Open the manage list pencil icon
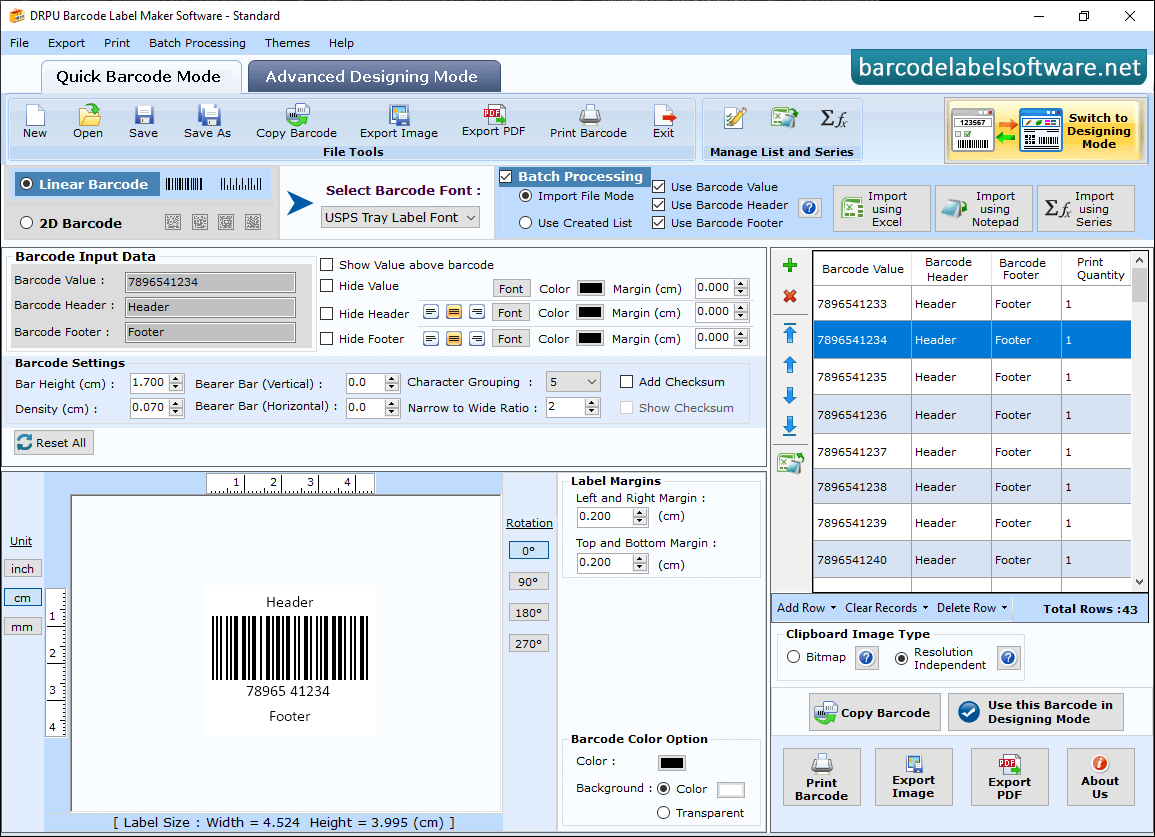Viewport: 1155px width, 837px height. click(734, 118)
